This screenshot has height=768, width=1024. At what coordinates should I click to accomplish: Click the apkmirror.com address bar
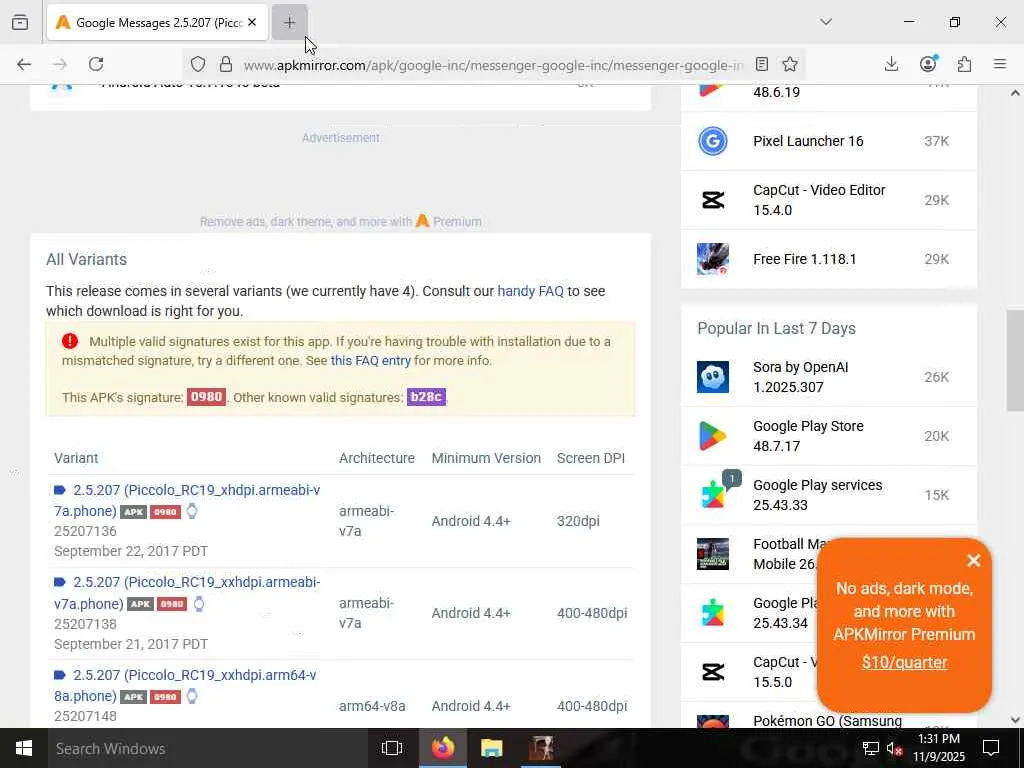pyautogui.click(x=493, y=65)
